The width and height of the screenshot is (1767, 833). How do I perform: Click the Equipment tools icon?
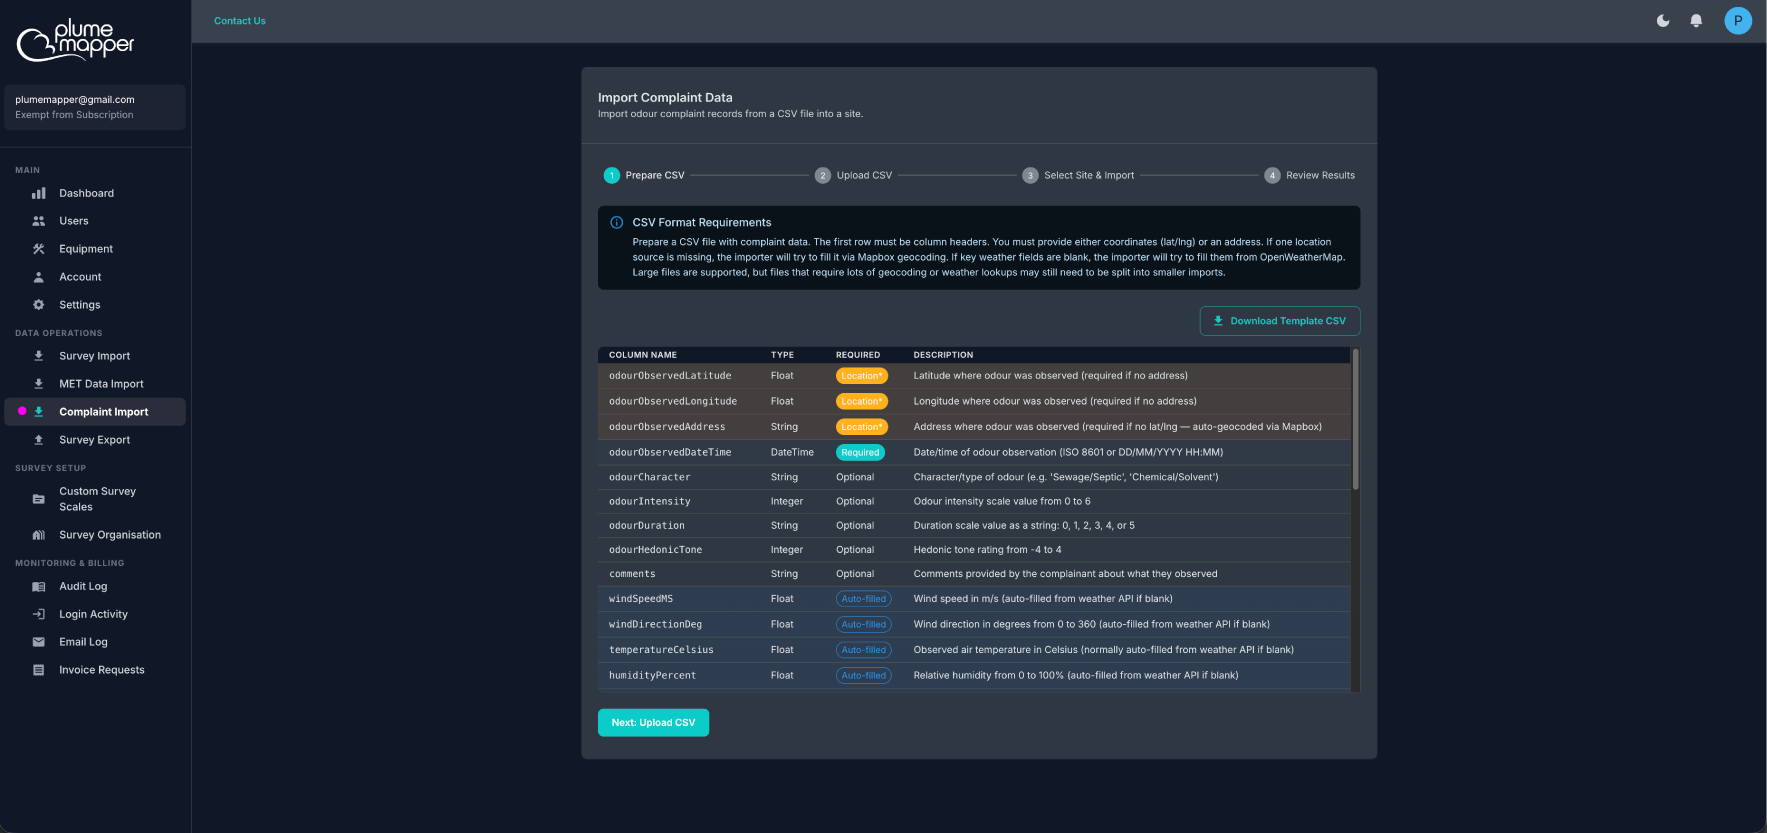pos(39,249)
